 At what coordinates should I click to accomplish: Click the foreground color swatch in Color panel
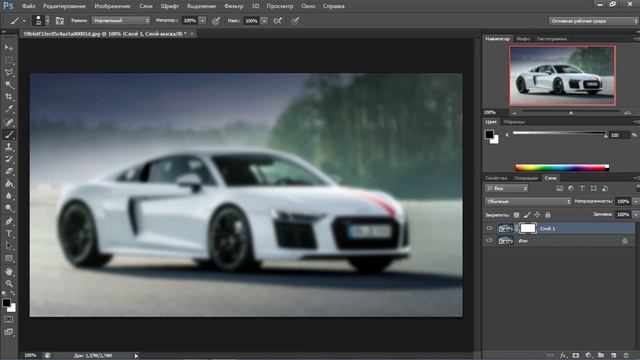click(489, 134)
